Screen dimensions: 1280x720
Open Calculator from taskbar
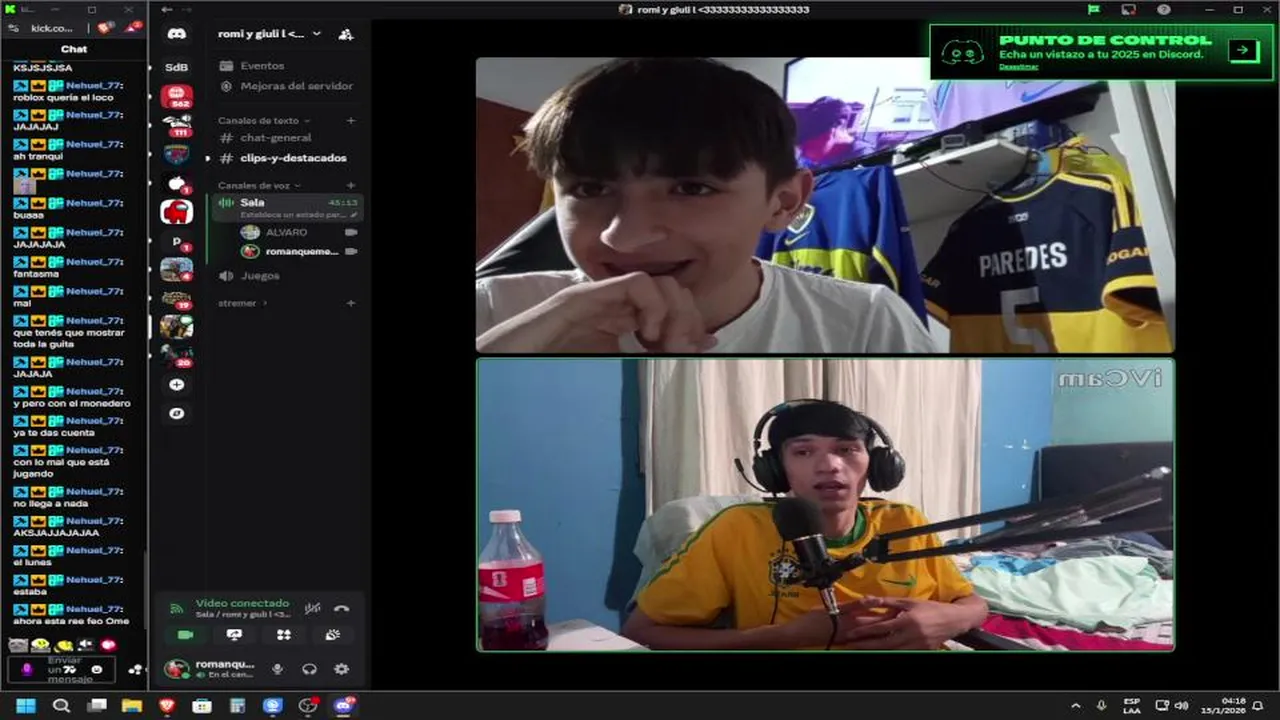point(237,706)
